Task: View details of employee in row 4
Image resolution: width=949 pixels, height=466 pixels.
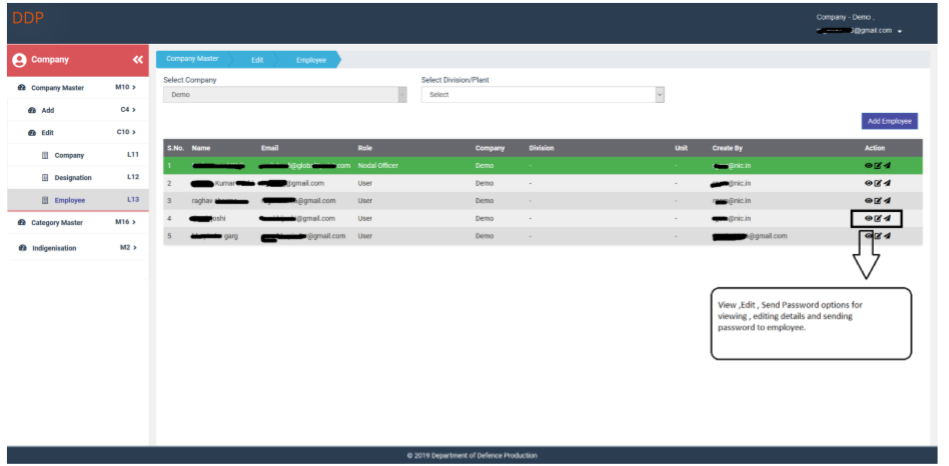Action: pos(868,218)
